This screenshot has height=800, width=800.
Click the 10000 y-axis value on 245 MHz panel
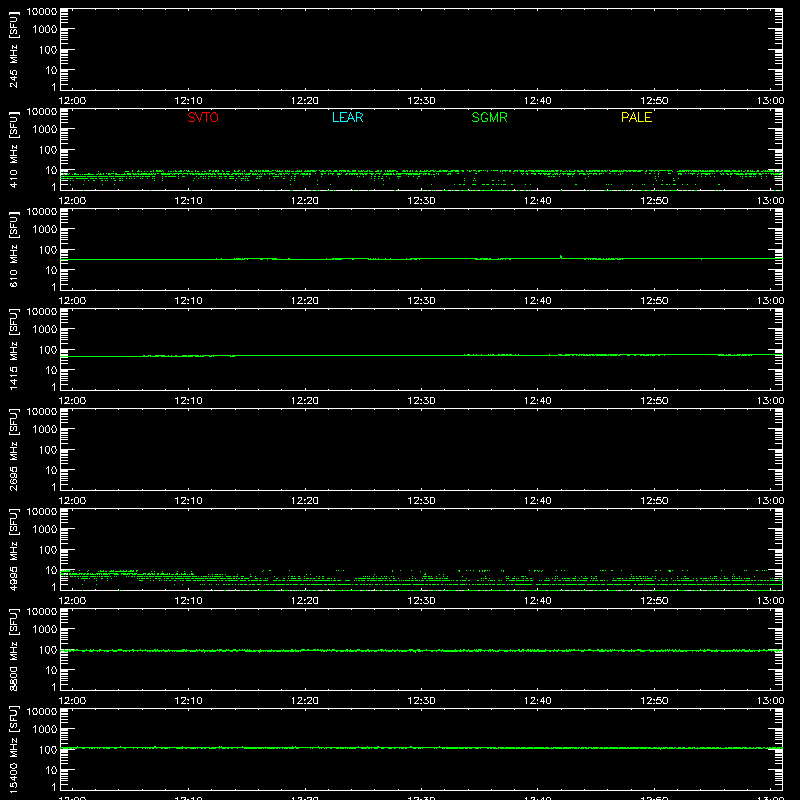coord(42,12)
